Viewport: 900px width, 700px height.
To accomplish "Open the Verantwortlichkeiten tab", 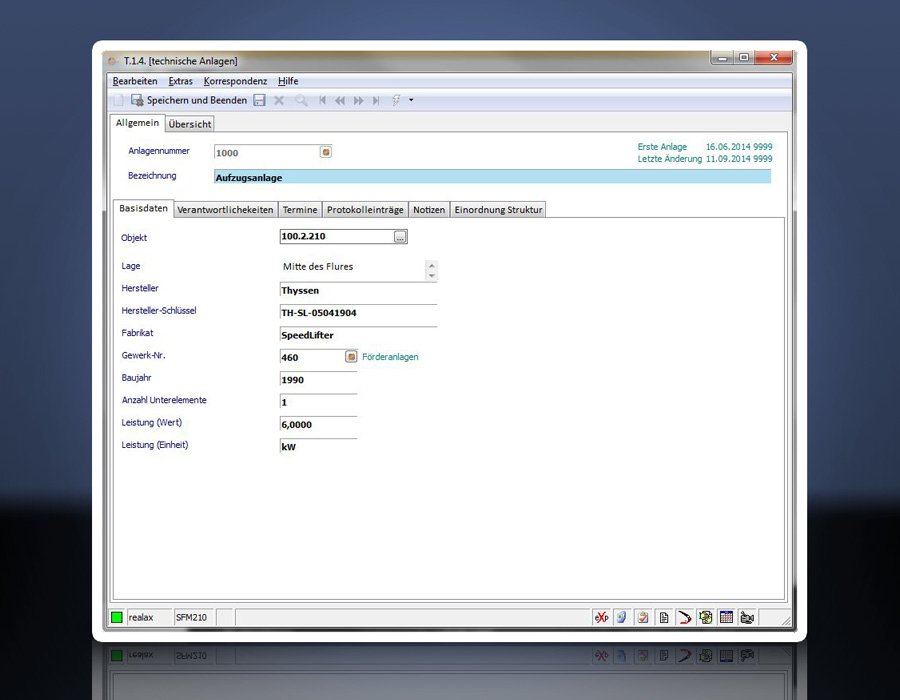I will point(225,209).
